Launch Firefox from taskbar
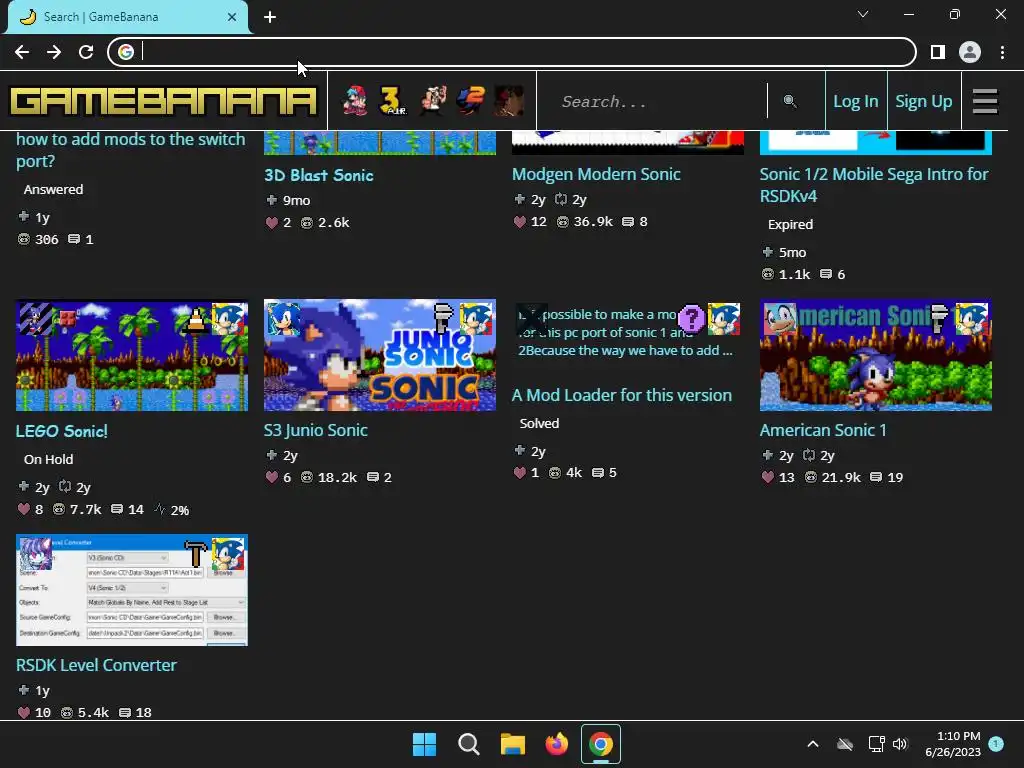Screen dimensions: 1024x768 click(x=556, y=744)
